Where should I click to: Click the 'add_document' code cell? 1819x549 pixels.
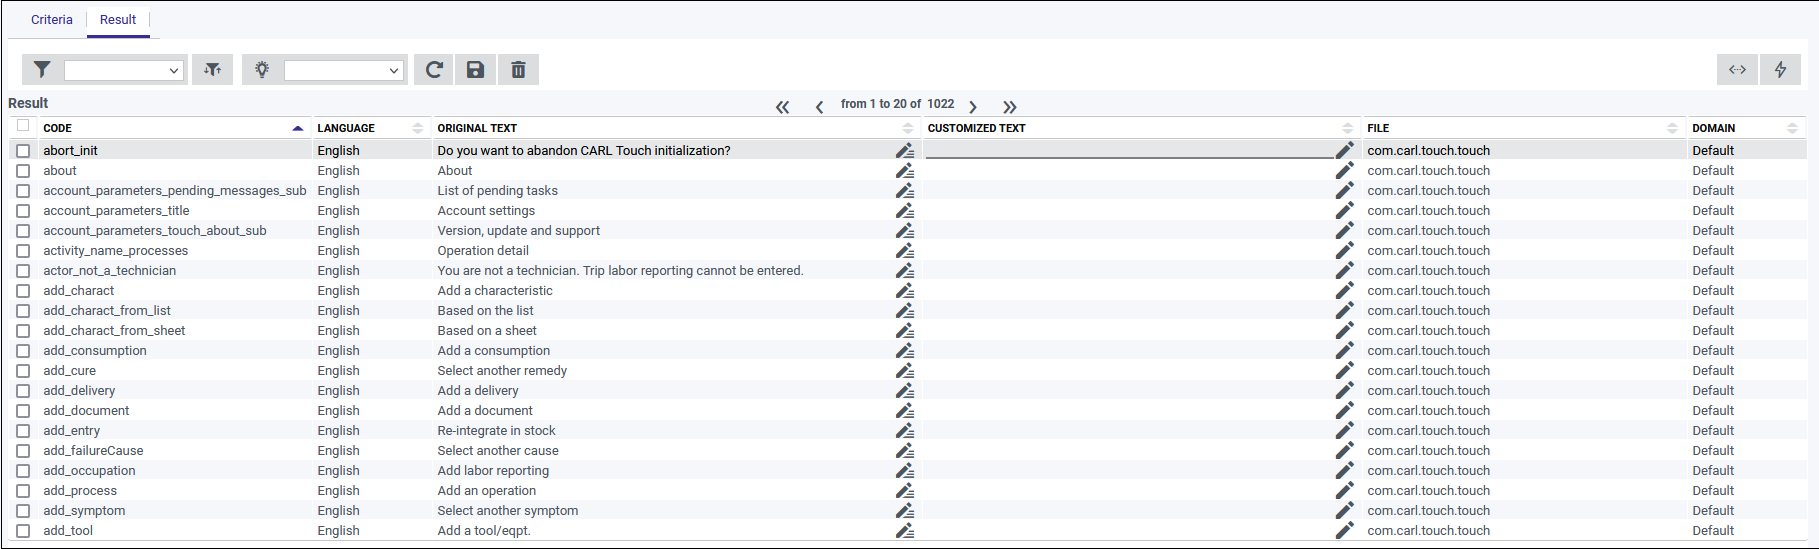pyautogui.click(x=86, y=410)
